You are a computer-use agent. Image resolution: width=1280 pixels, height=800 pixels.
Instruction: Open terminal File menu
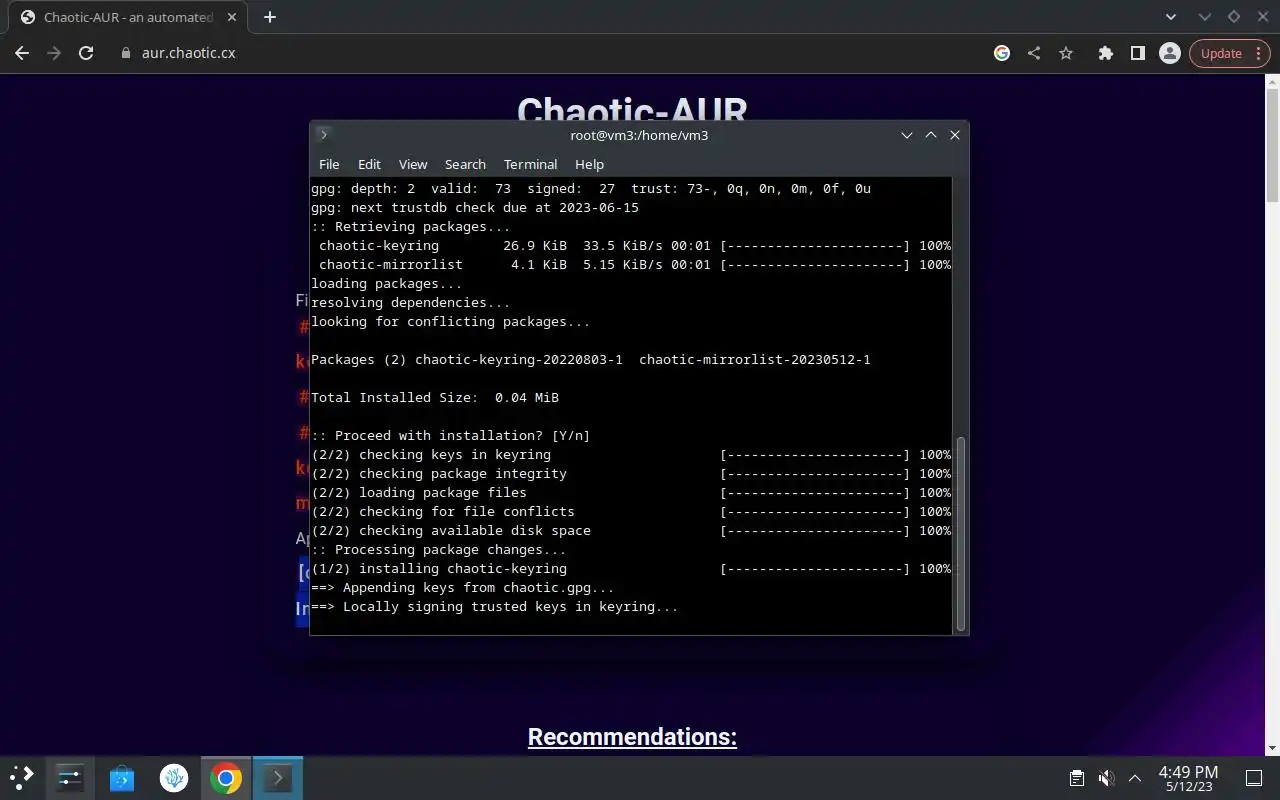pos(329,164)
